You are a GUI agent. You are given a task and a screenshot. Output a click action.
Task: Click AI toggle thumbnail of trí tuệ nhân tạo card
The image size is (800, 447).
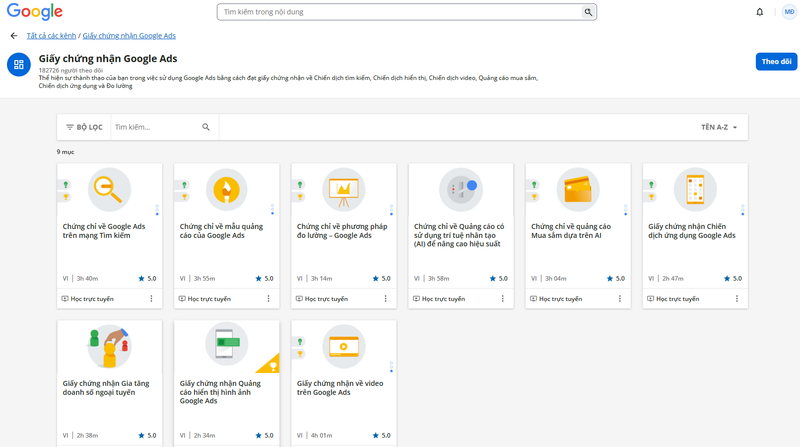point(461,189)
